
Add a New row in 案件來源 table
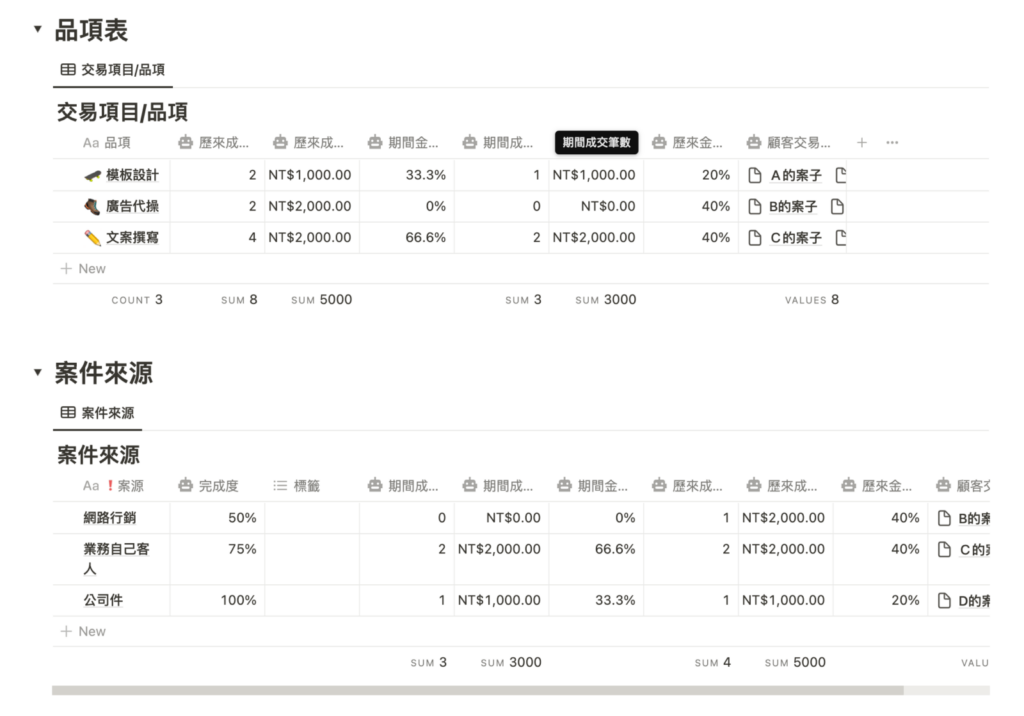click(83, 631)
